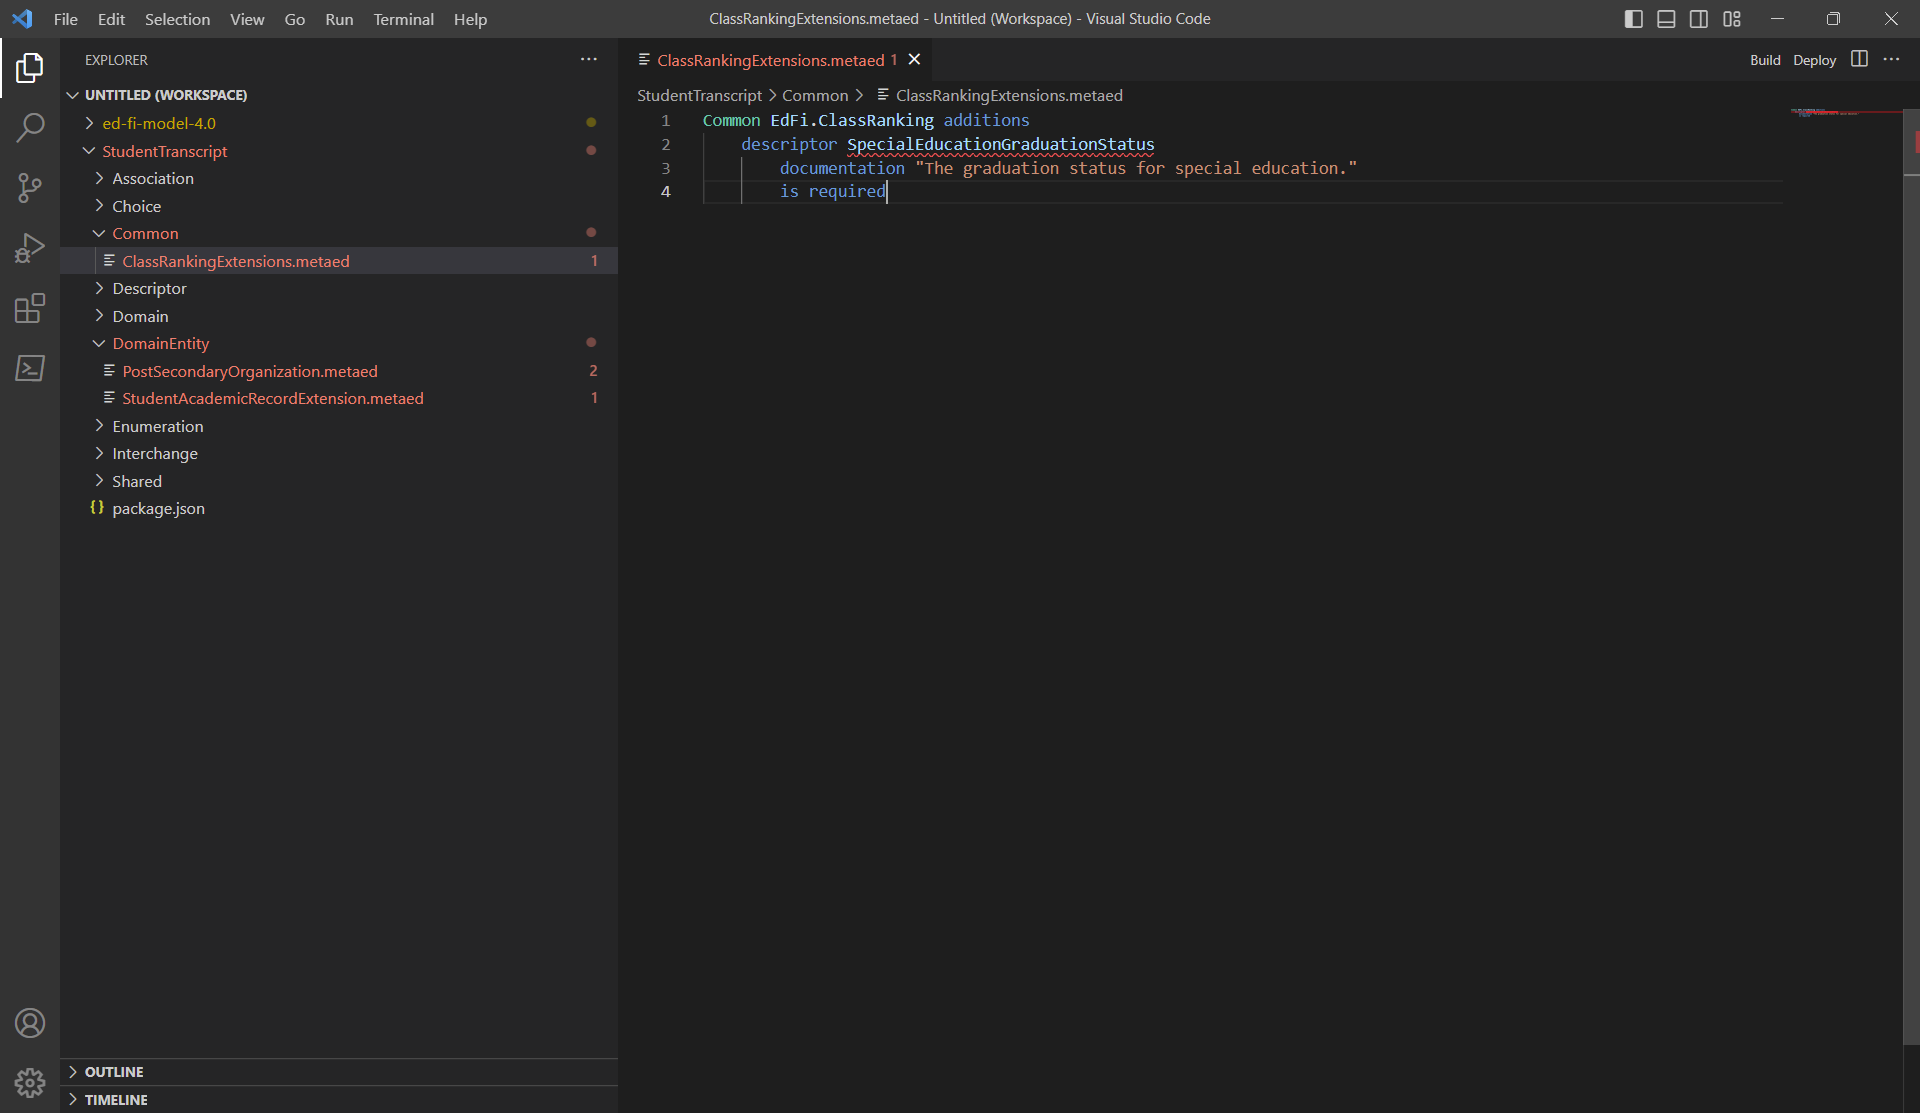Click the customize layout icon
Viewport: 1920px width, 1113px height.
coord(1732,19)
